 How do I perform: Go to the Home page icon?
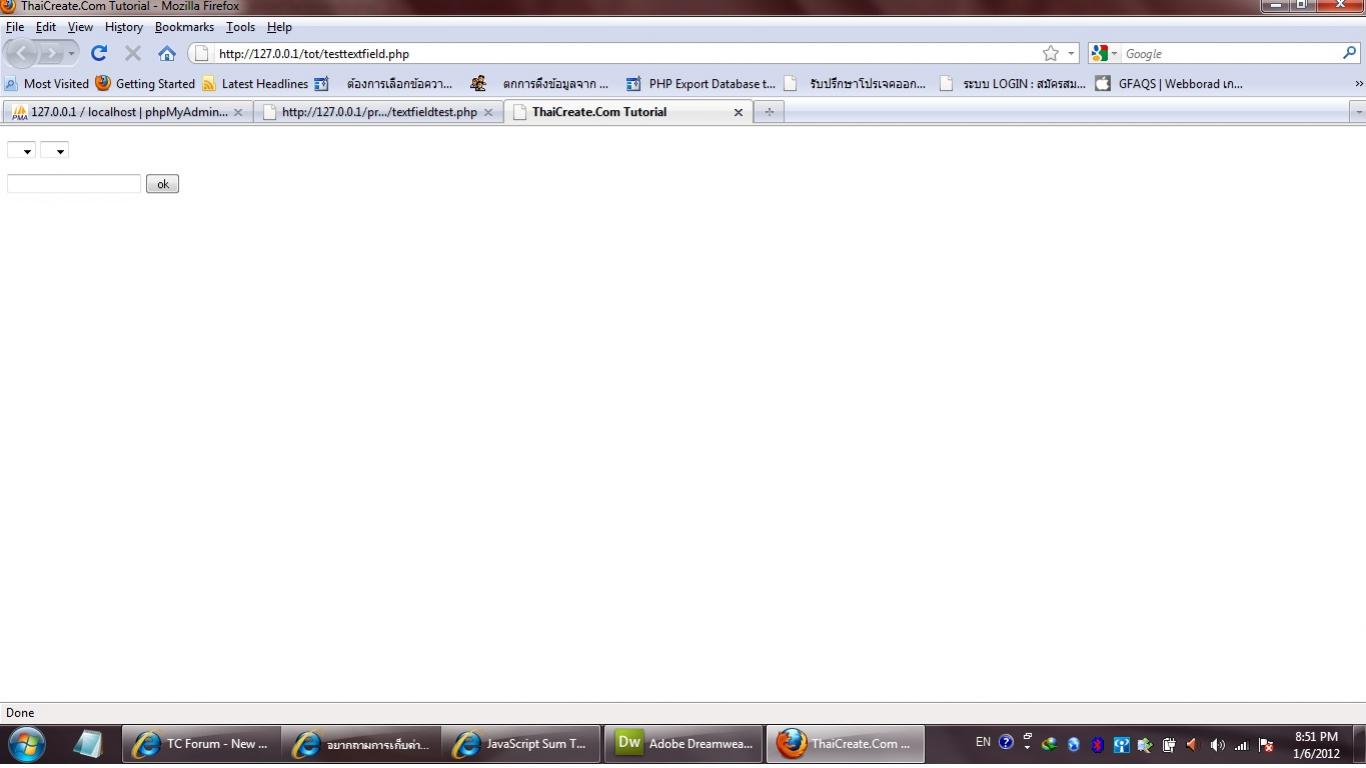point(167,54)
